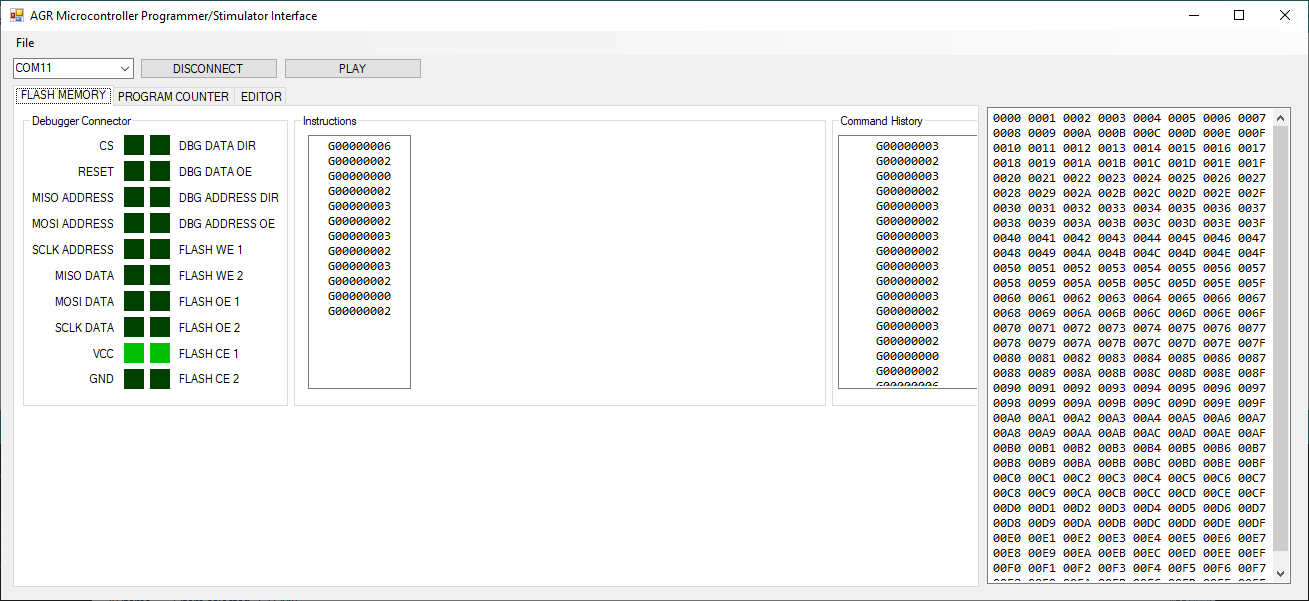This screenshot has height=601, width=1309.
Task: Click the memory view scrollbar down arrow
Action: click(1281, 573)
